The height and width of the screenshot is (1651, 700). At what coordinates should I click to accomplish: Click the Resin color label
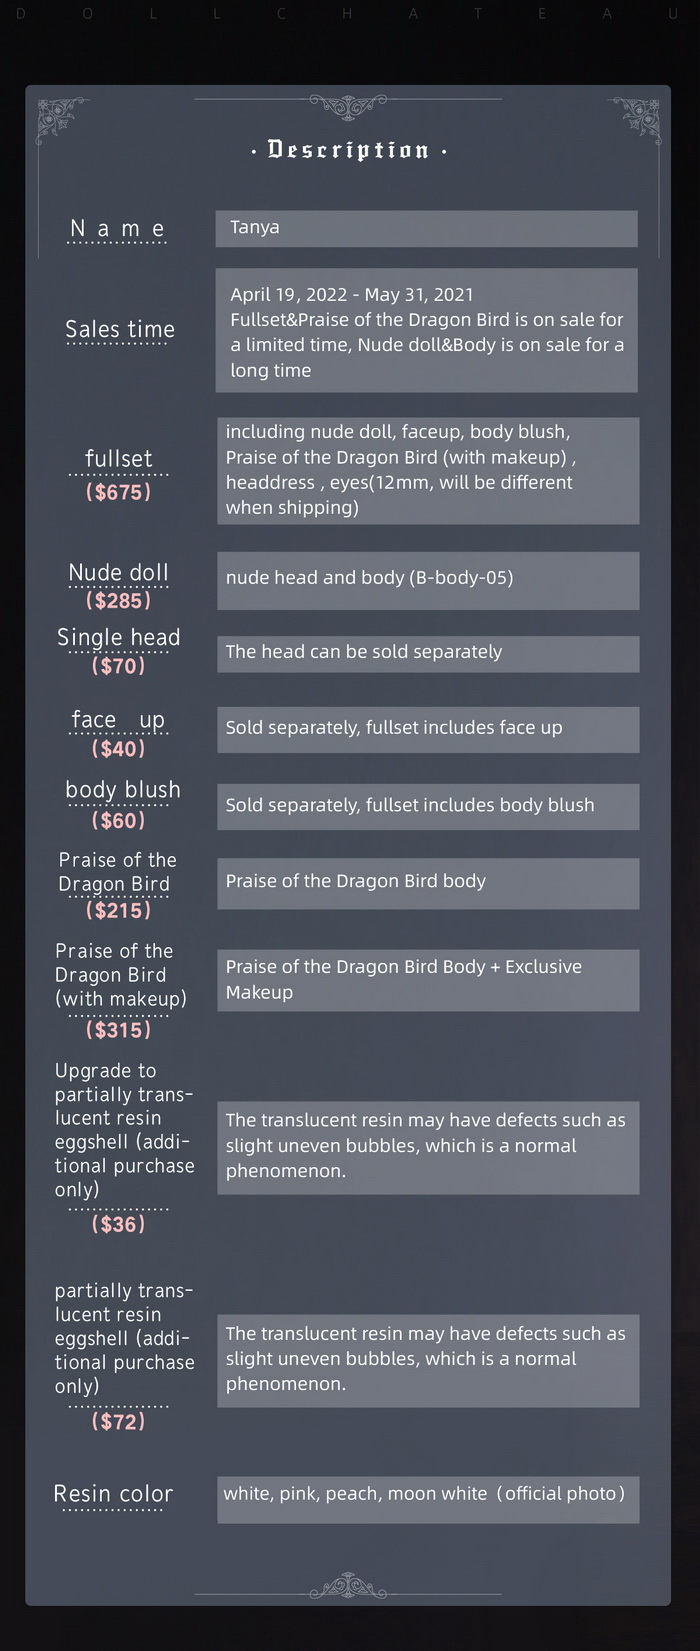tap(113, 1494)
